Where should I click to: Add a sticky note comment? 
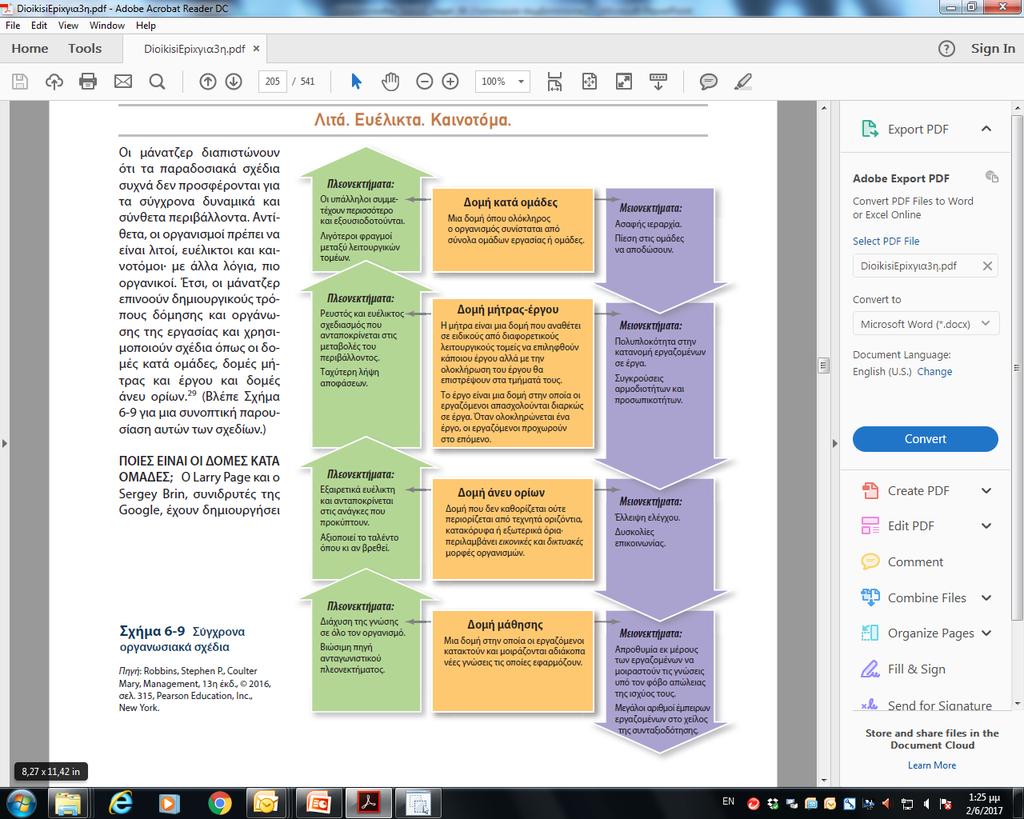pos(709,82)
